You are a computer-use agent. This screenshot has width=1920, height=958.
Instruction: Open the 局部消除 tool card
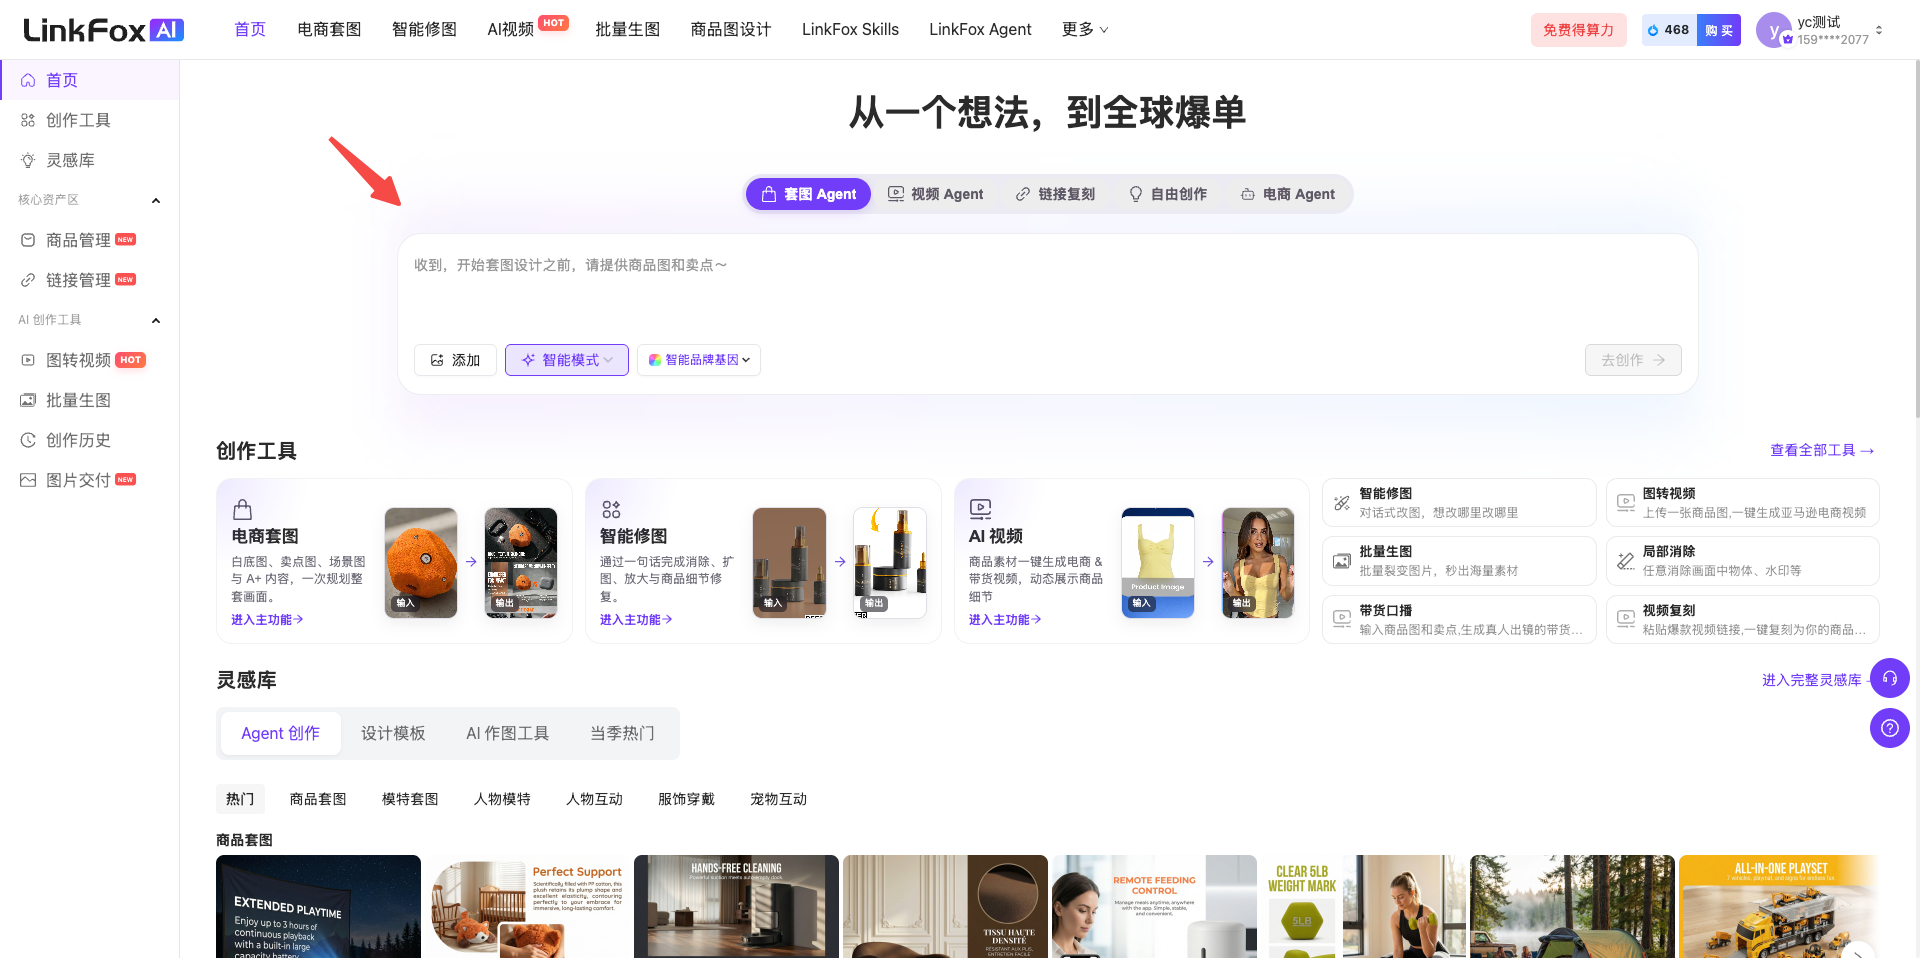(1742, 561)
